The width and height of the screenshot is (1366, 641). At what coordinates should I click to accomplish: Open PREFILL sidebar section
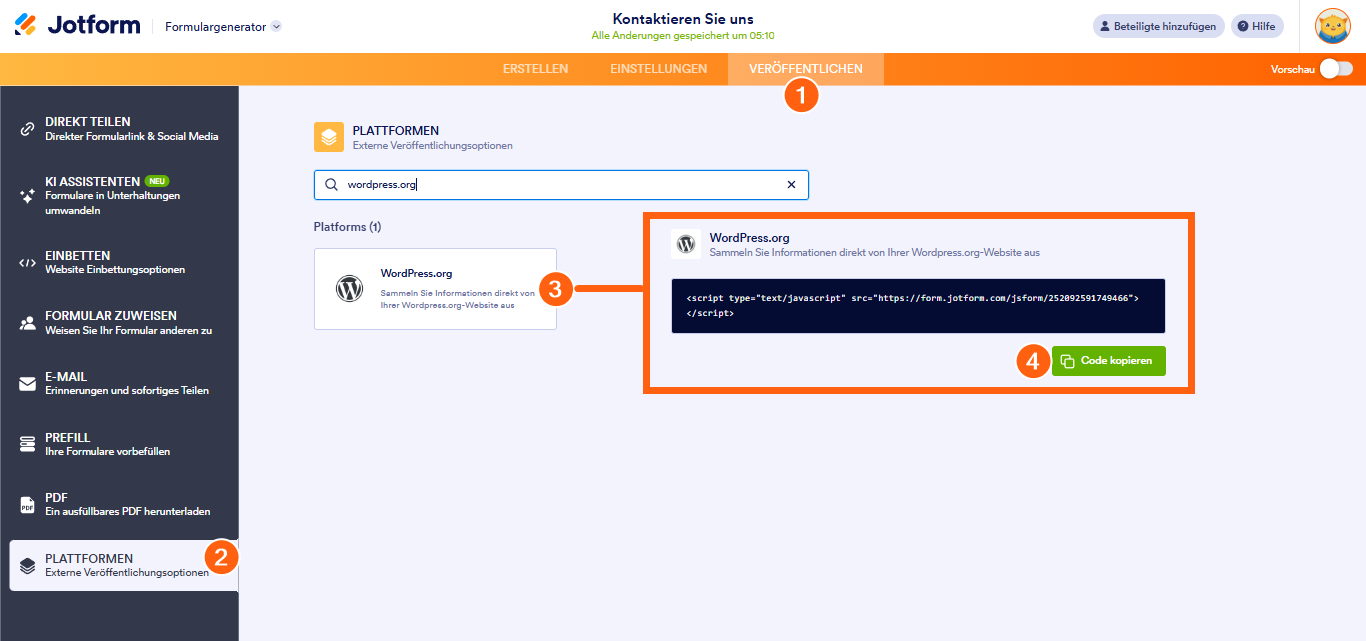pos(119,444)
